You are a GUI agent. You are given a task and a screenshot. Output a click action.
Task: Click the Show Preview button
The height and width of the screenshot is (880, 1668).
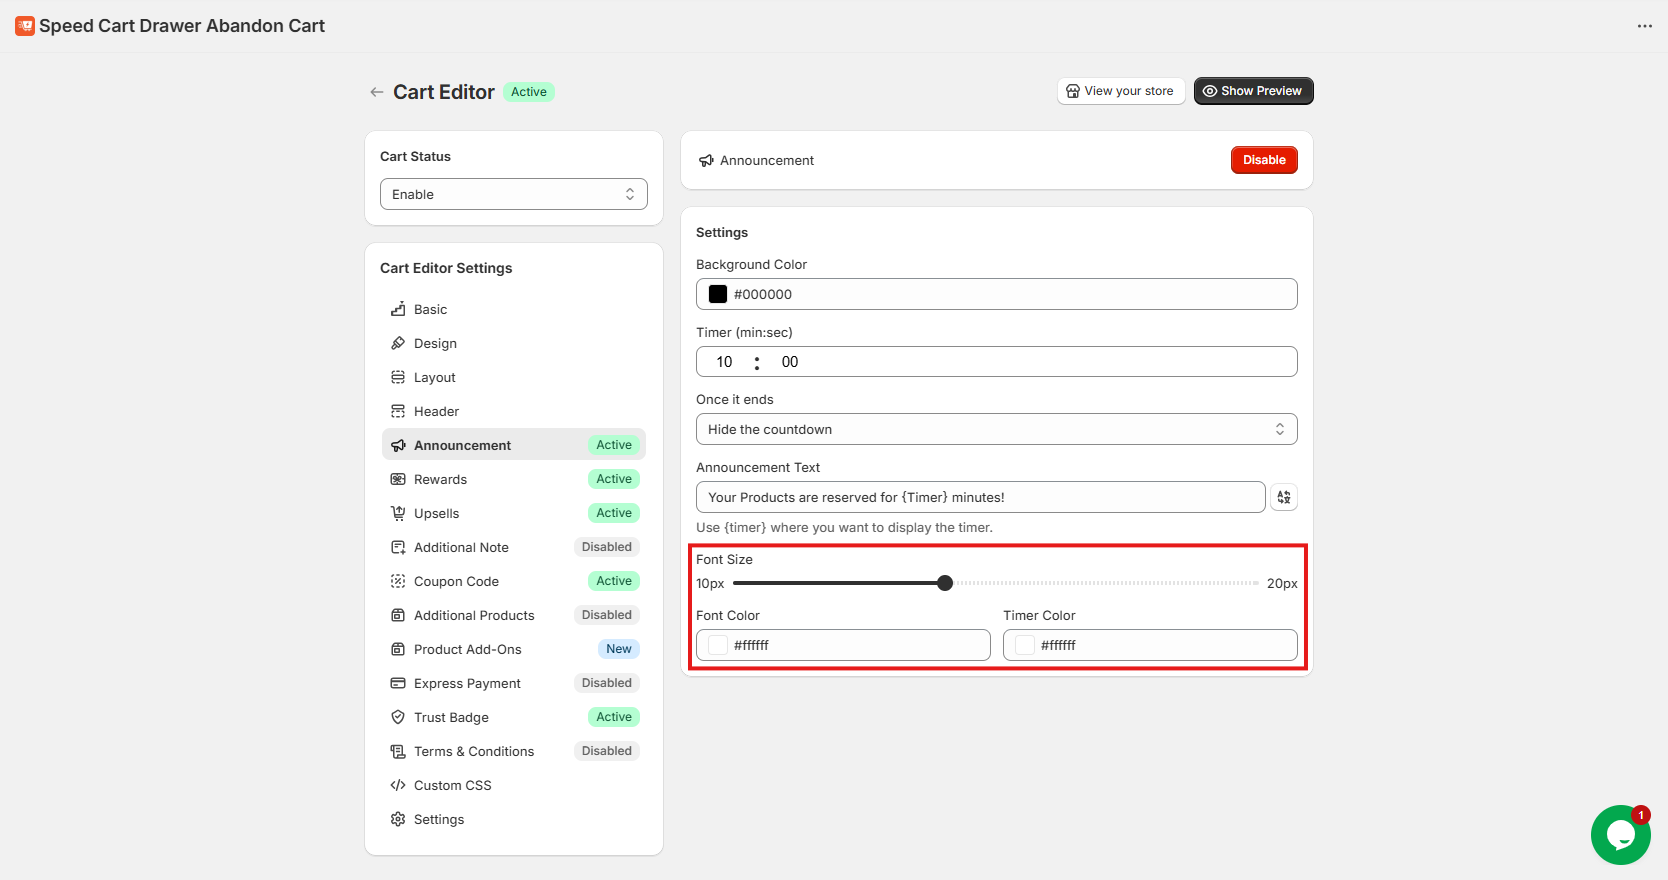coord(1253,91)
